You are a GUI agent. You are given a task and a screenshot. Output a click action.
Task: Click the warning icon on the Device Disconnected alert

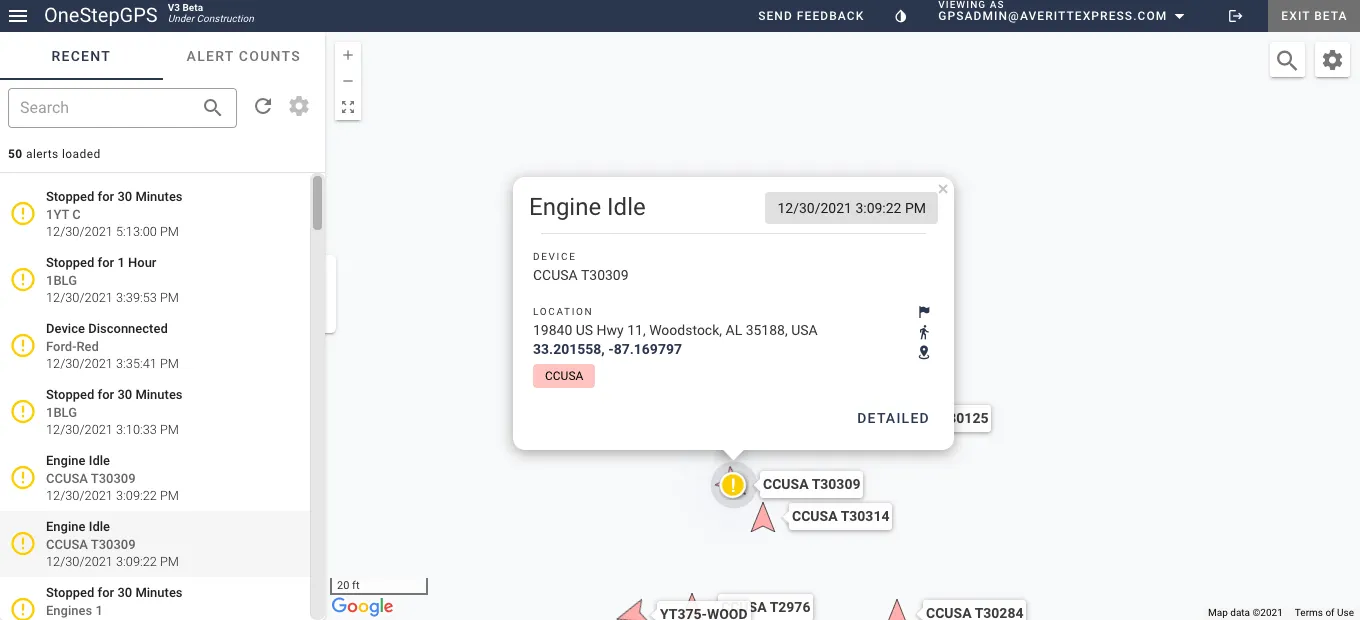[x=22, y=345]
